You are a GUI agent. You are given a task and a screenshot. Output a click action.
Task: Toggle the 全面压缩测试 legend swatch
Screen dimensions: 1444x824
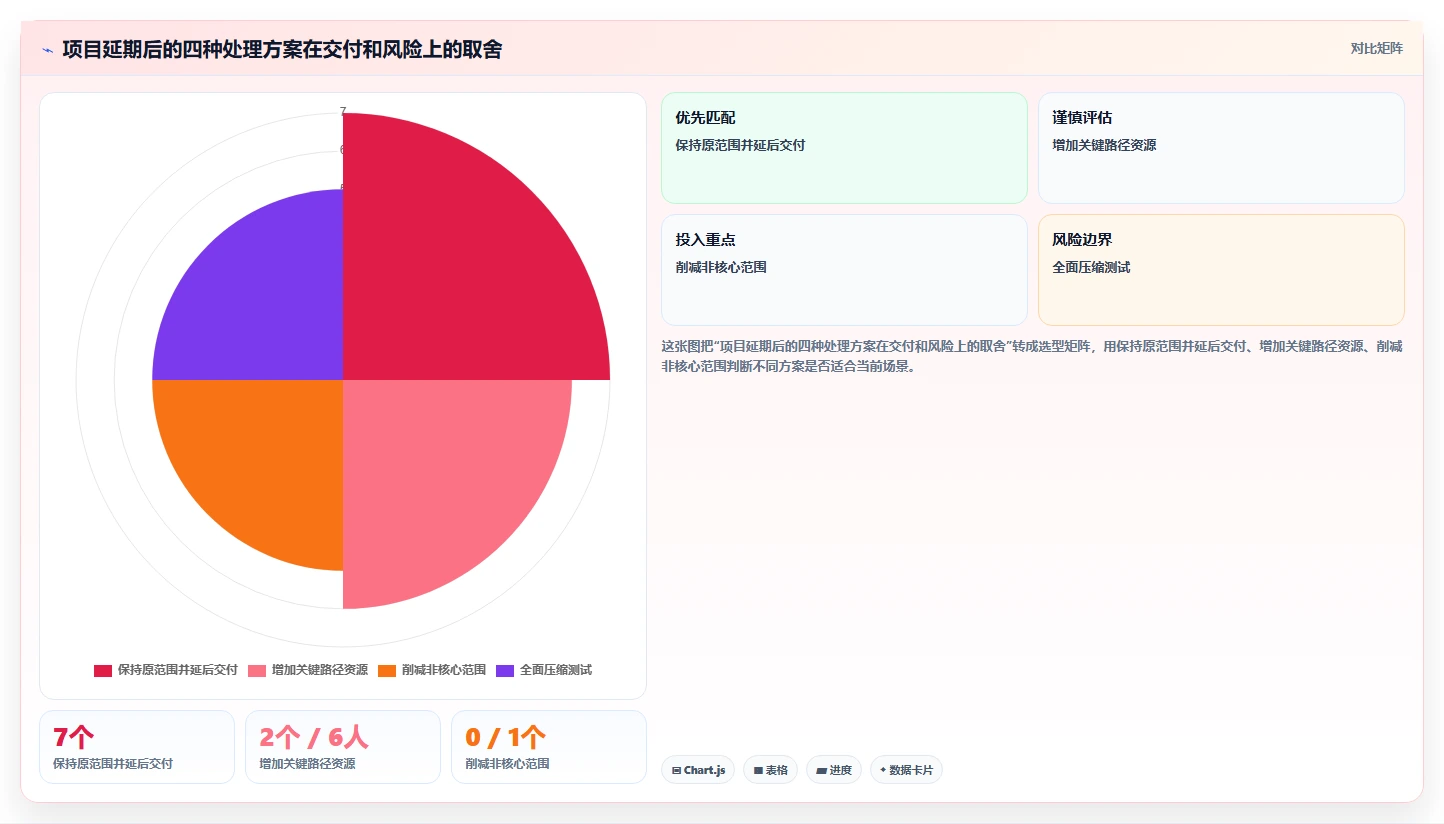click(x=505, y=670)
